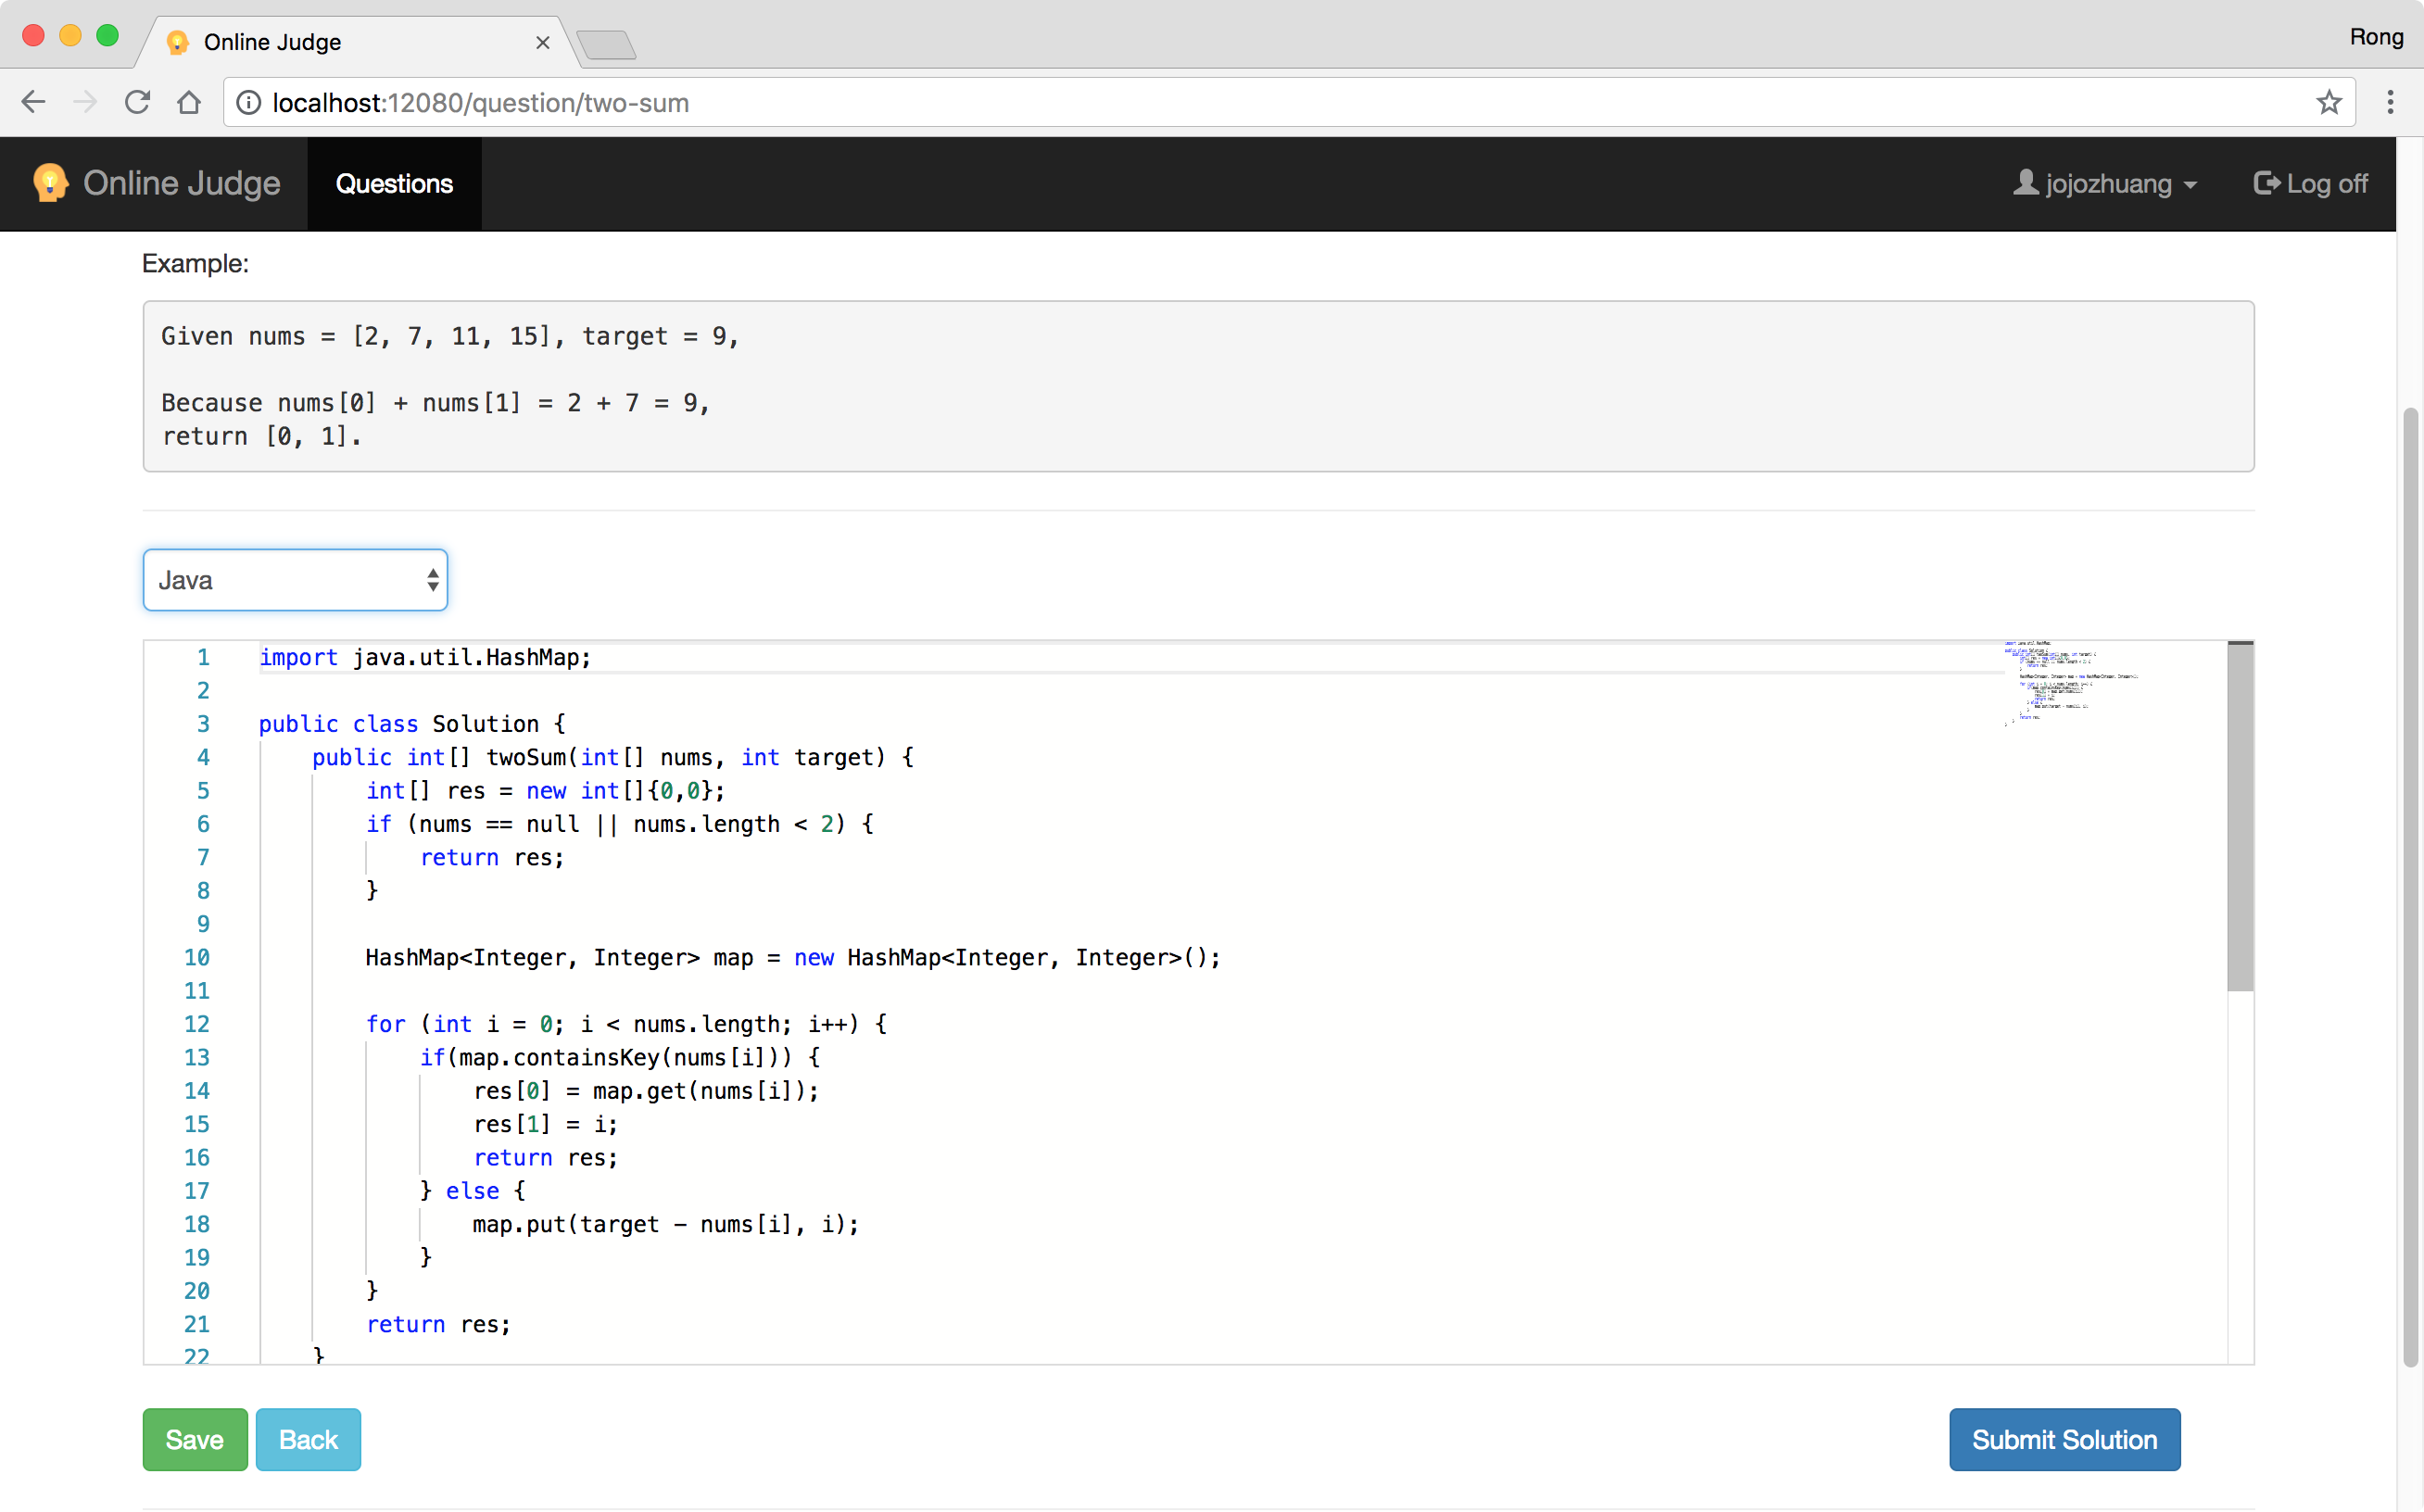Click the twoSum method signature line
The image size is (2424, 1512).
point(613,757)
